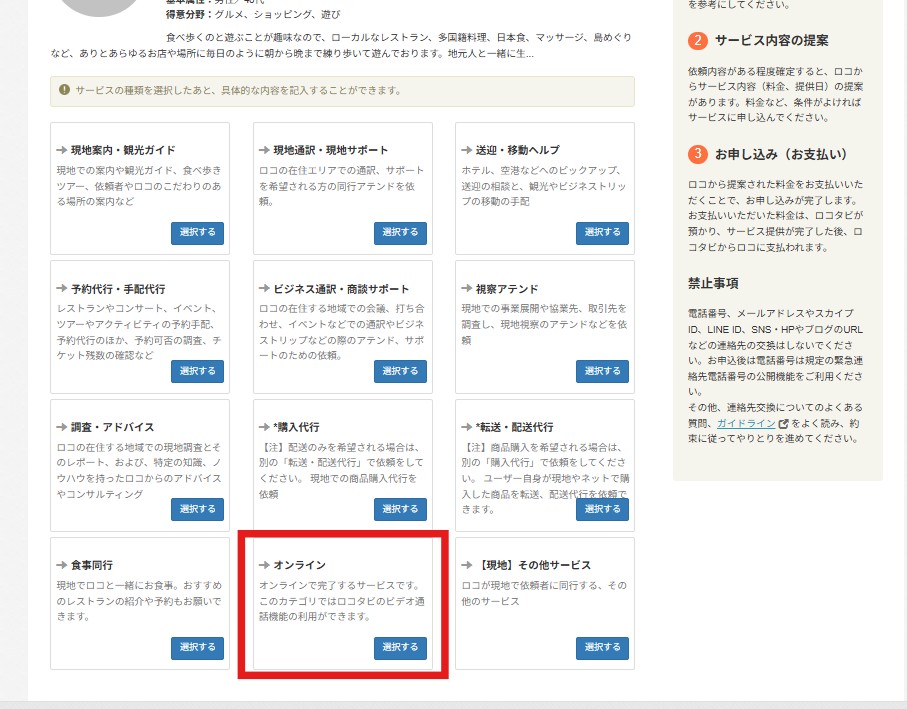907x709 pixels.
Task: Click 選択する in 視察アテンド card
Action: 602,371
